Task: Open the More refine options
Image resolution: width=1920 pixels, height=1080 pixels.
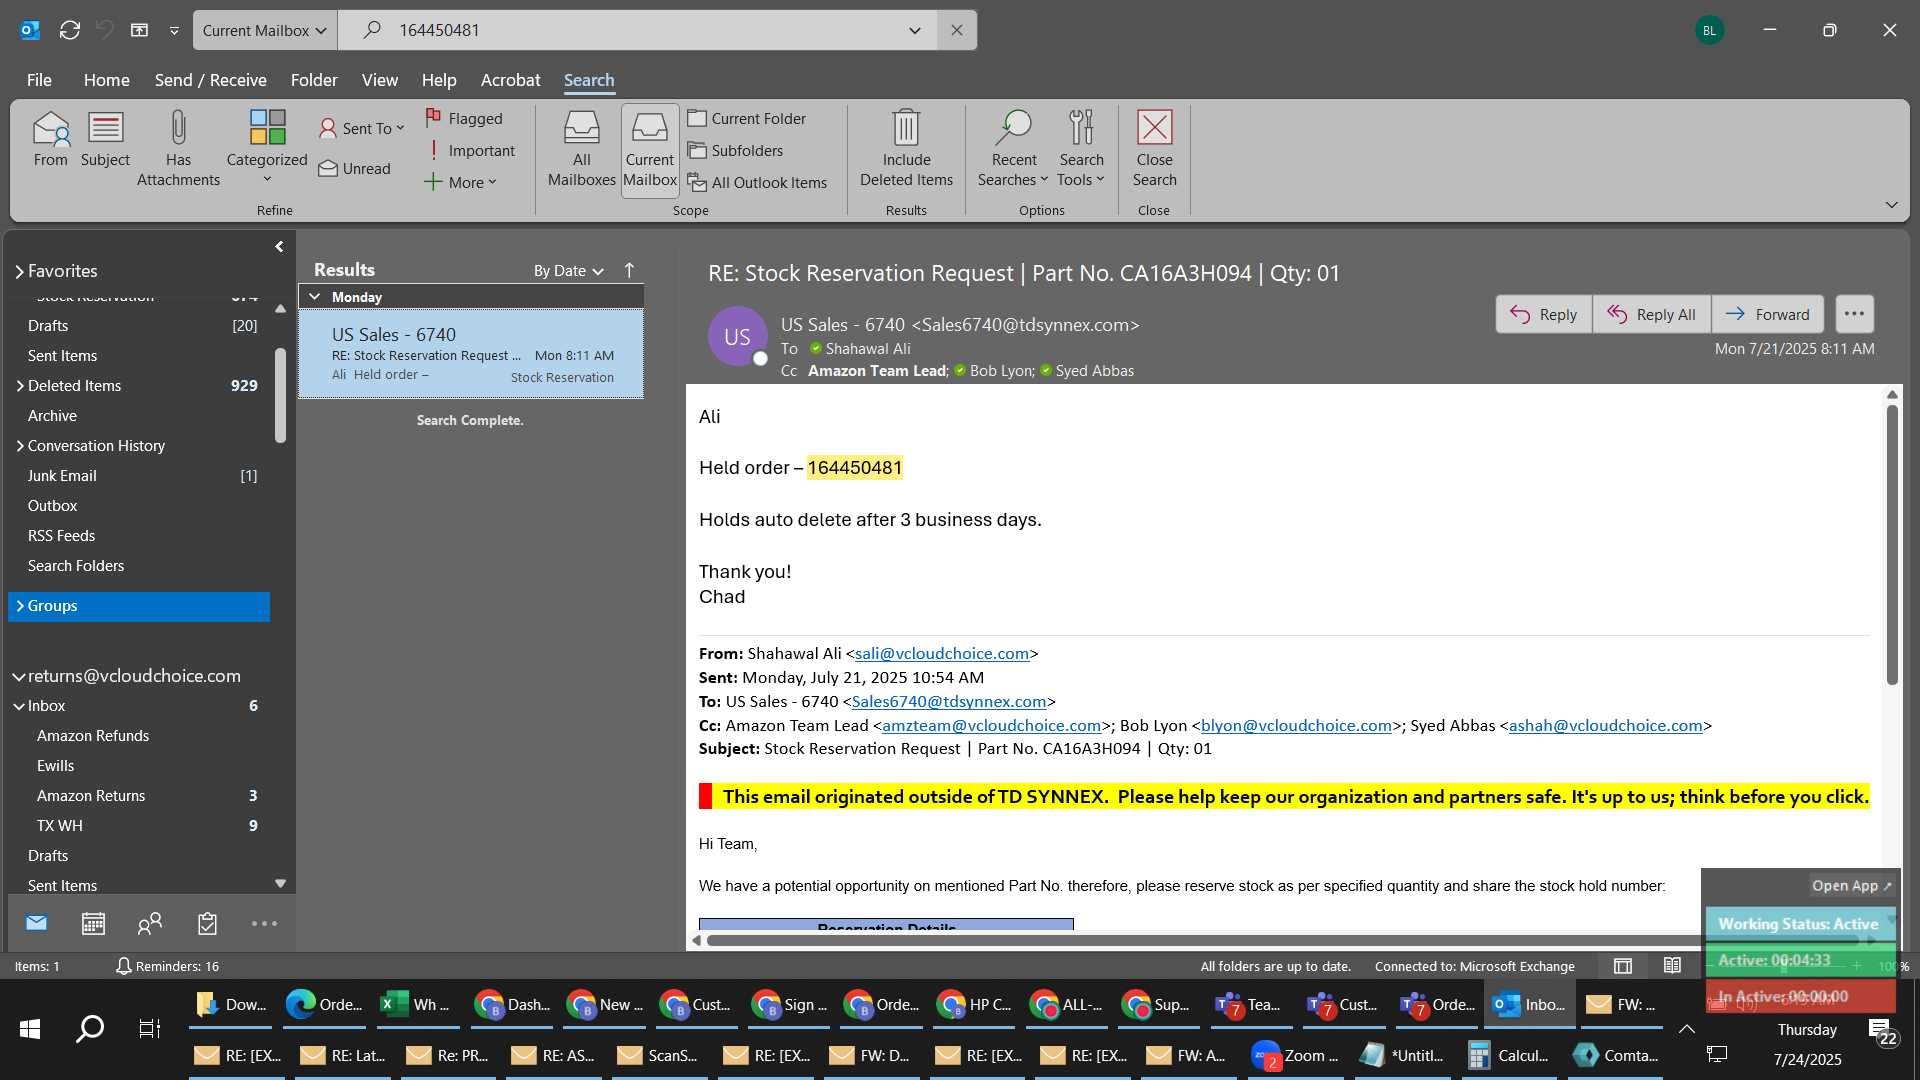Action: click(x=460, y=182)
